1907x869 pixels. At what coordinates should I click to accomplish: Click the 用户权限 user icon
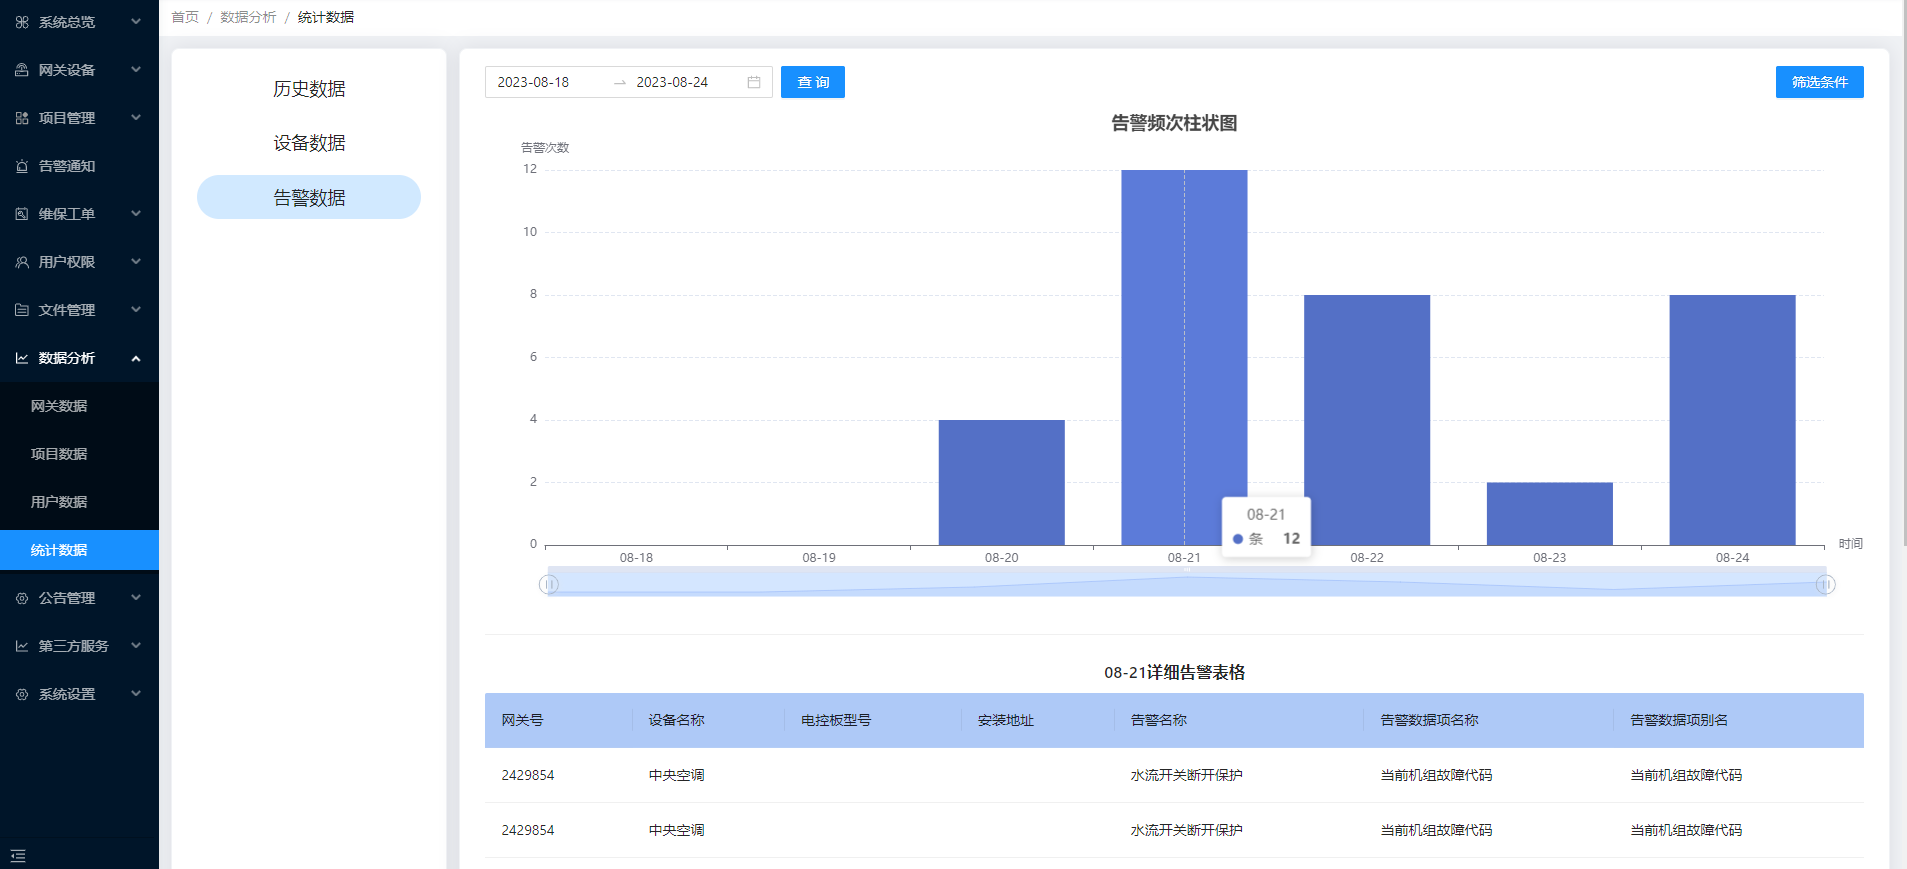(x=22, y=262)
